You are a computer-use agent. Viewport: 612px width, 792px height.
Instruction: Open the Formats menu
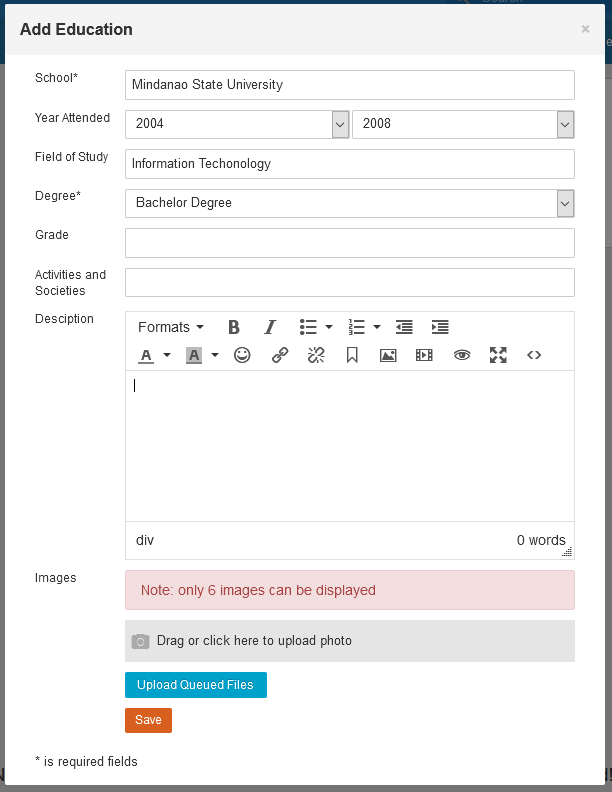click(170, 327)
